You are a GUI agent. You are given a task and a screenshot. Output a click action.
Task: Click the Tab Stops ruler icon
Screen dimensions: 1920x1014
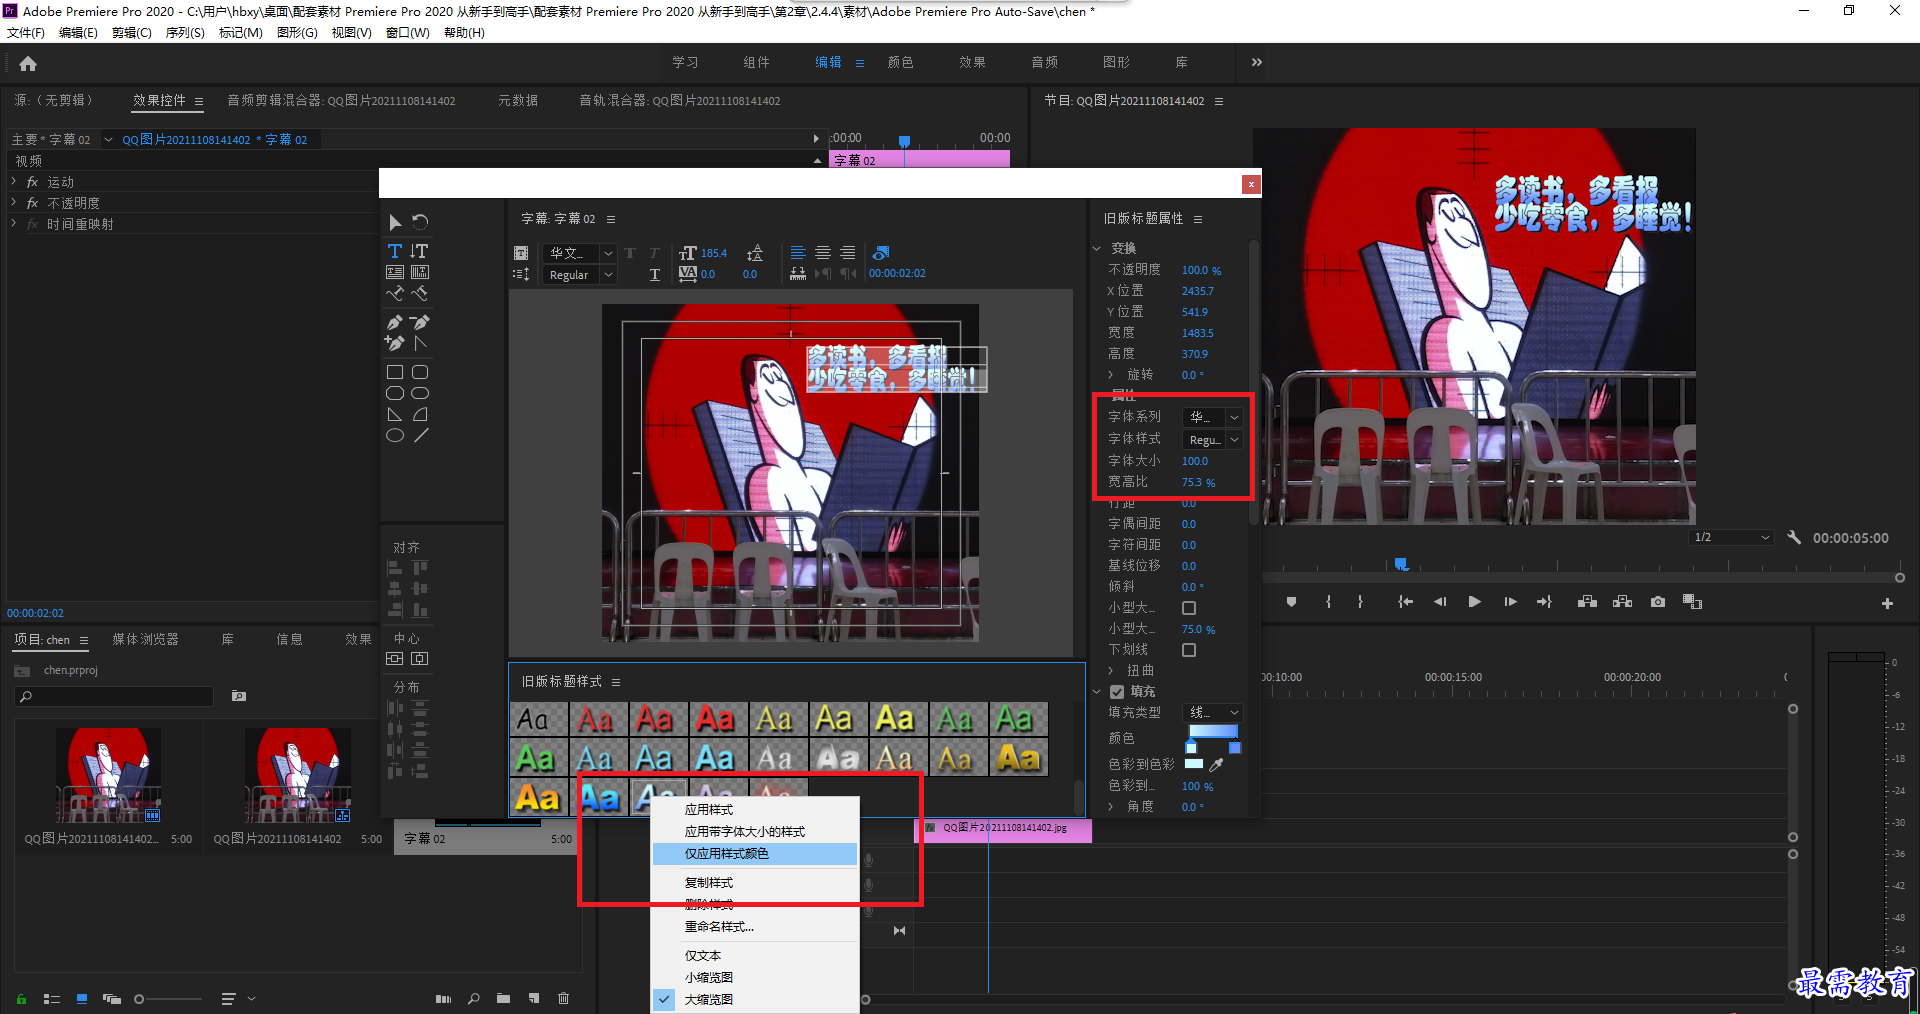pos(798,273)
